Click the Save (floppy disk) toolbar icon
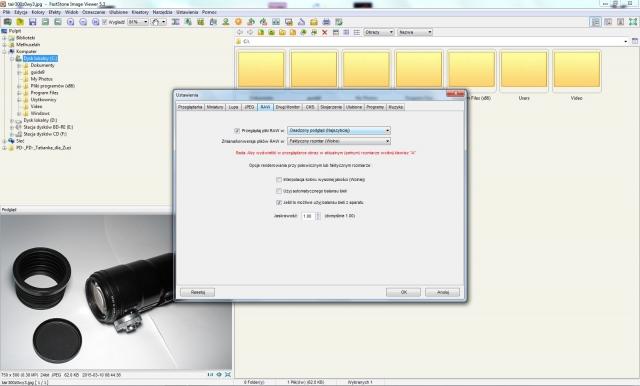 tap(32, 22)
